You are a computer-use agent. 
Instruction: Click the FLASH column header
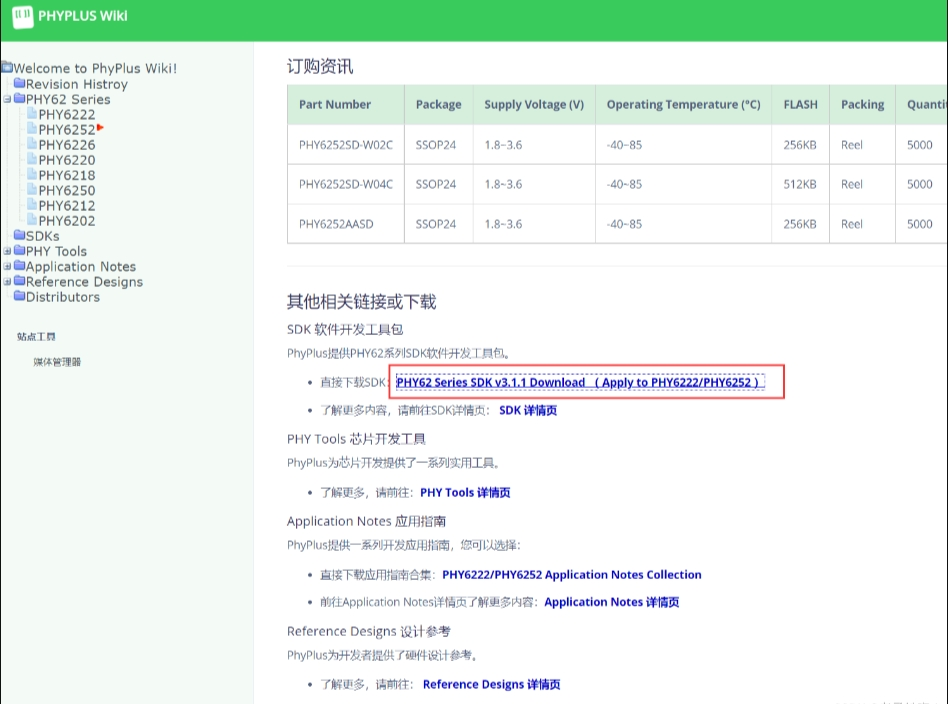tap(800, 105)
